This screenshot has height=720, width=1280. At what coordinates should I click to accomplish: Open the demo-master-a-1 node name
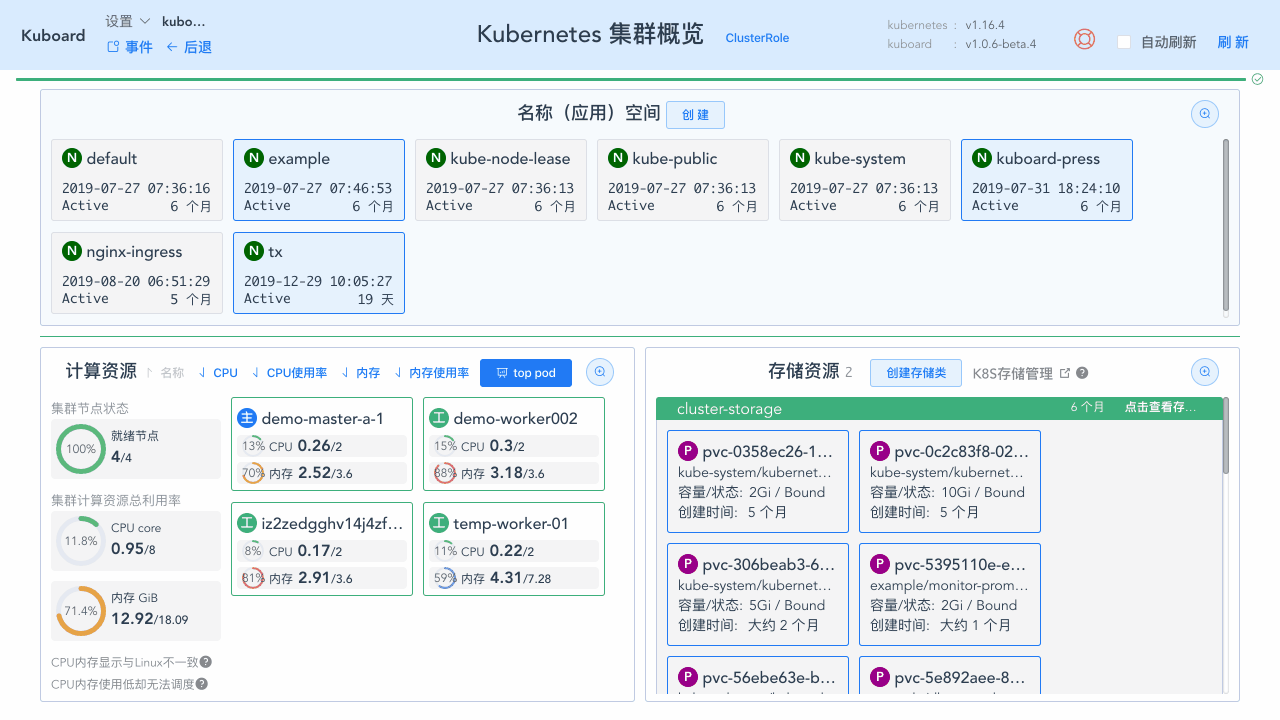[323, 418]
